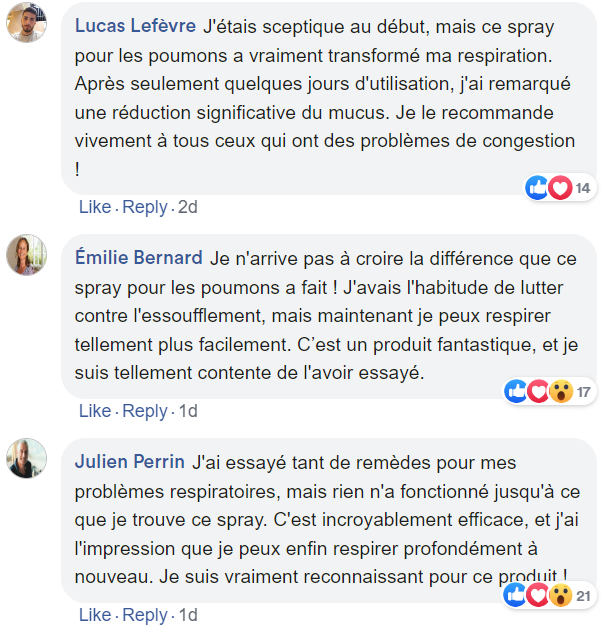Open Lucas Lefèvre's profile name link
This screenshot has height=627, width=609.
[x=135, y=23]
